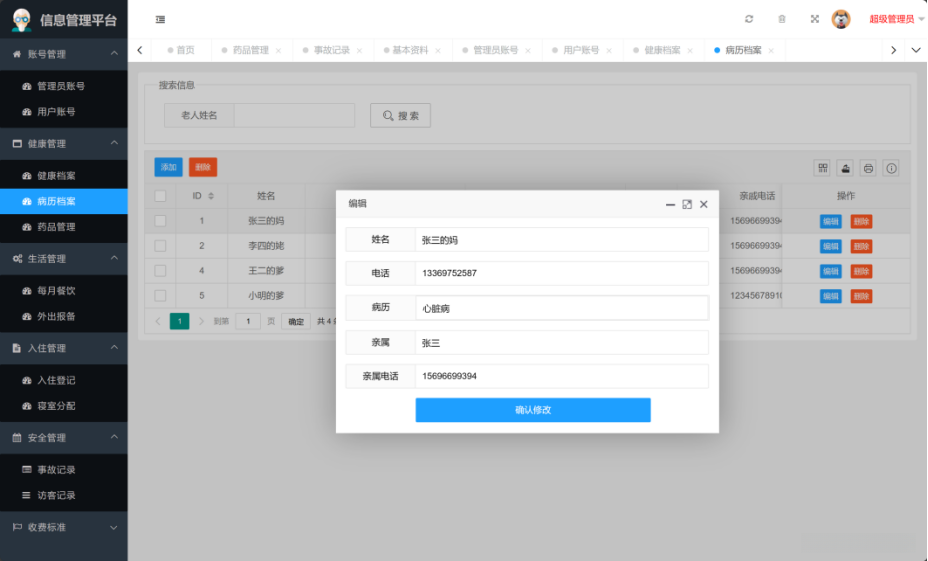Open 用户账号 in the sidebar

pos(63,112)
